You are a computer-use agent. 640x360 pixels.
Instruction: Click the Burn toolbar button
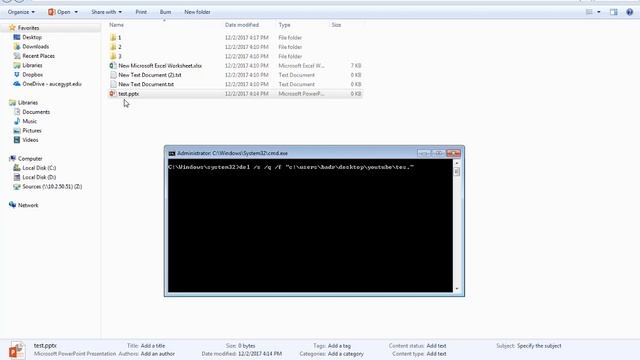(165, 12)
